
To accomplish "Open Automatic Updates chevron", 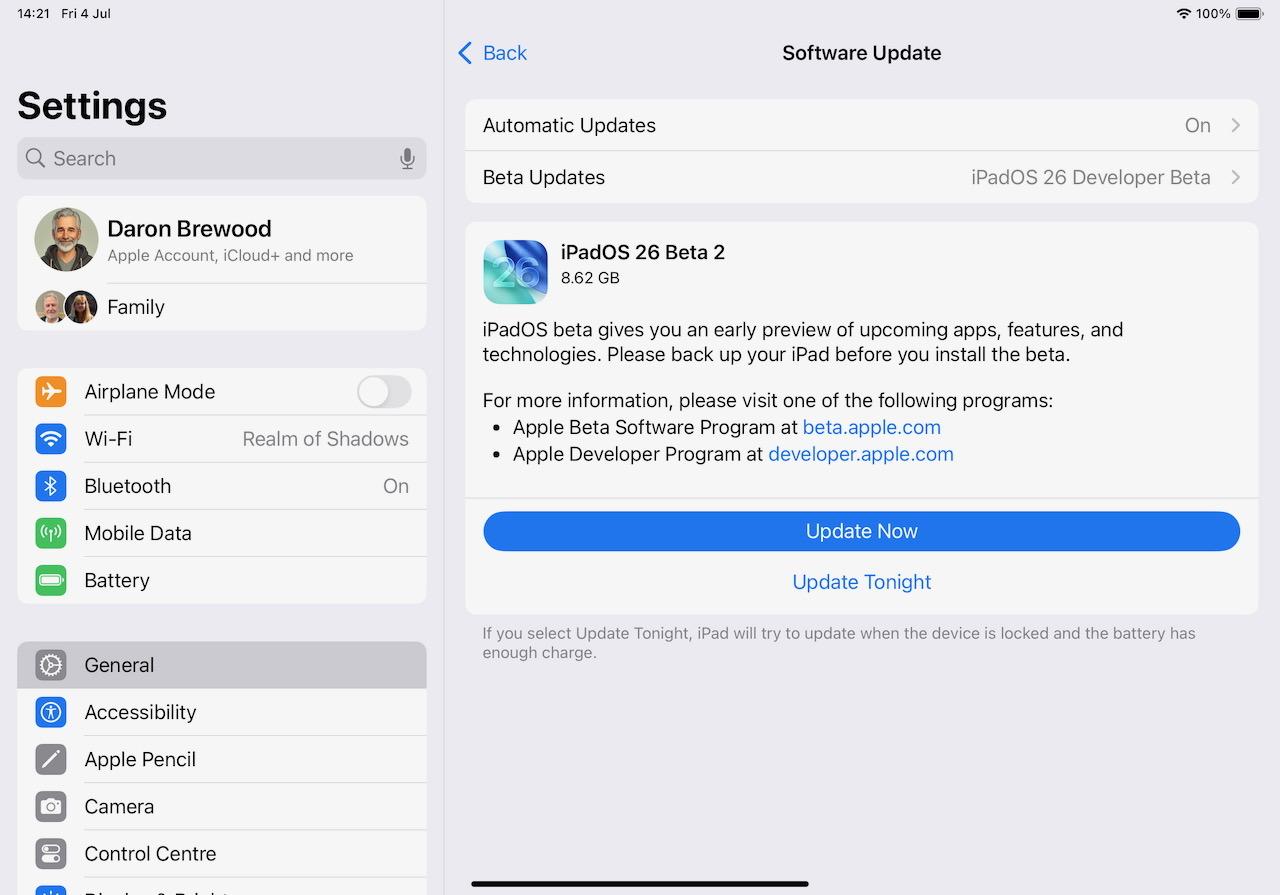I will point(1236,125).
